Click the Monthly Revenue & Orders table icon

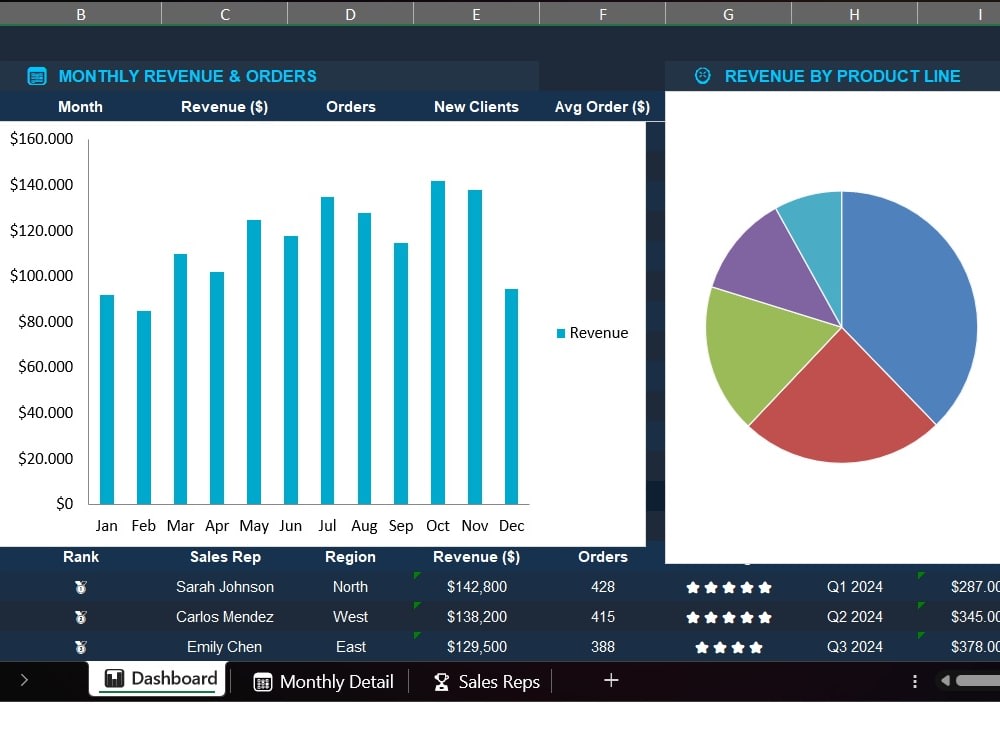click(37, 76)
